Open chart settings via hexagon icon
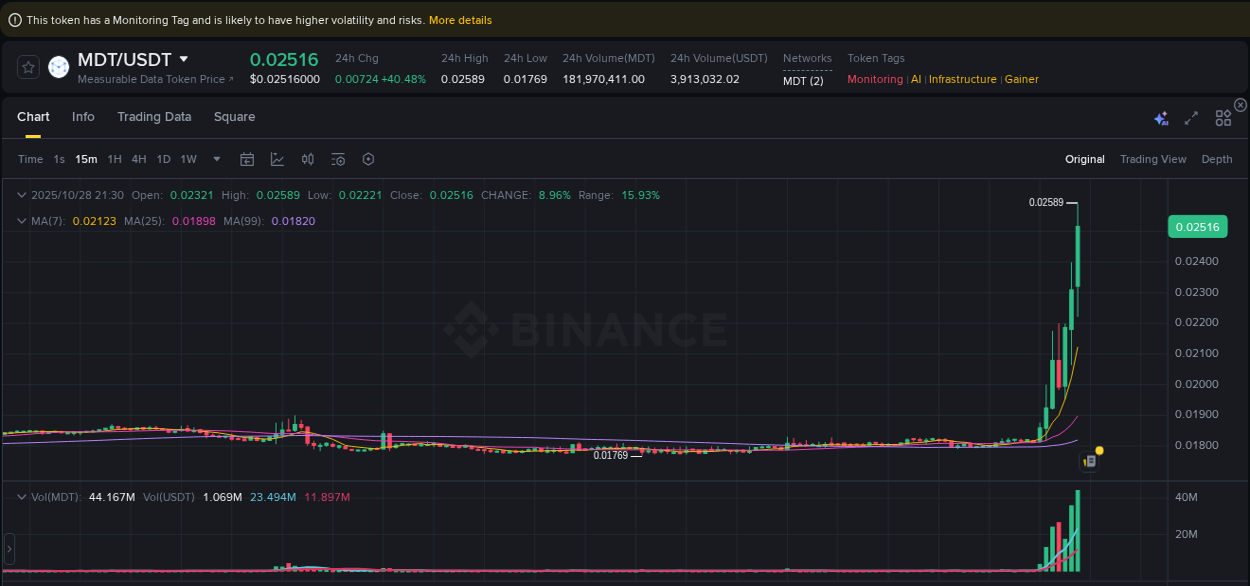The width and height of the screenshot is (1250, 586). (368, 159)
